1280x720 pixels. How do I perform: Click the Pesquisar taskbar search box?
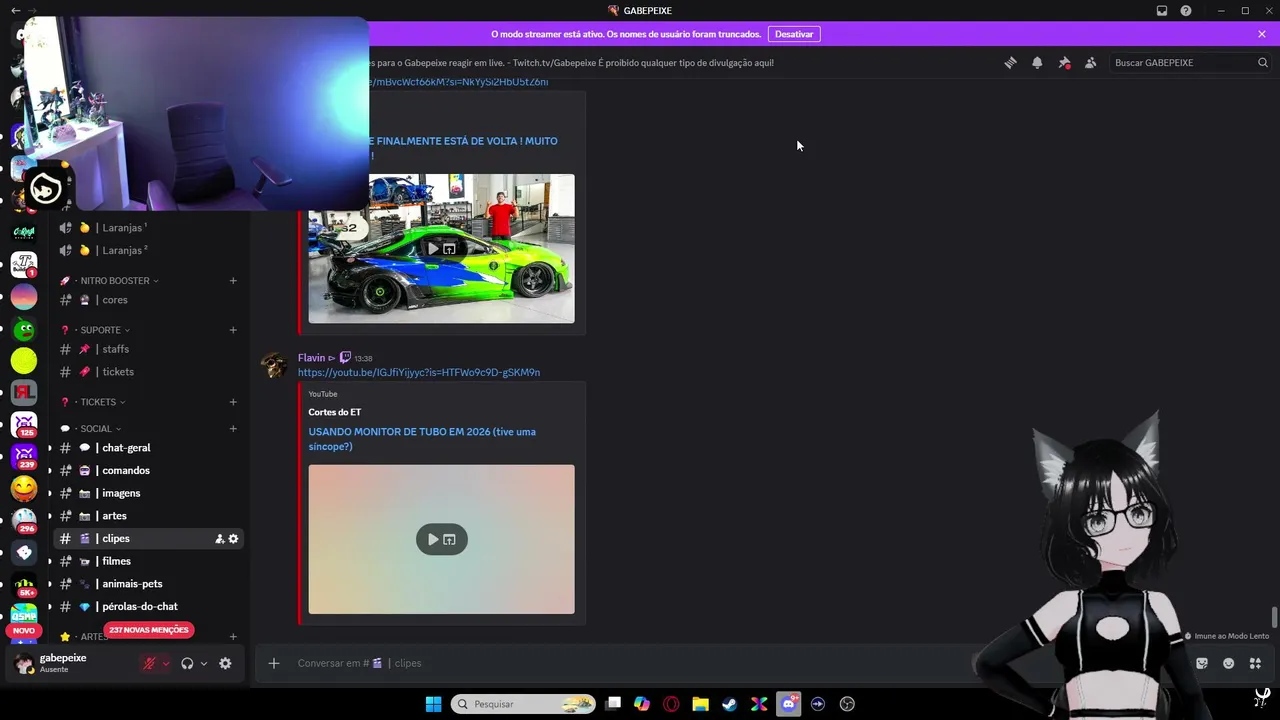[x=523, y=704]
